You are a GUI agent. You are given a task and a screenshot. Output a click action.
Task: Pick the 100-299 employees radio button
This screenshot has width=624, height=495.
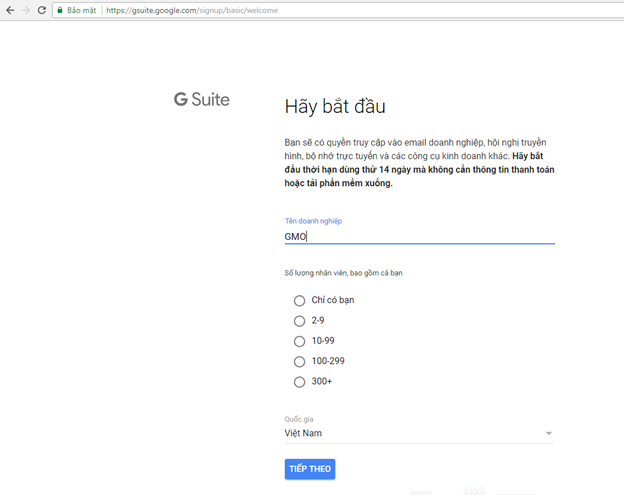[x=299, y=361]
